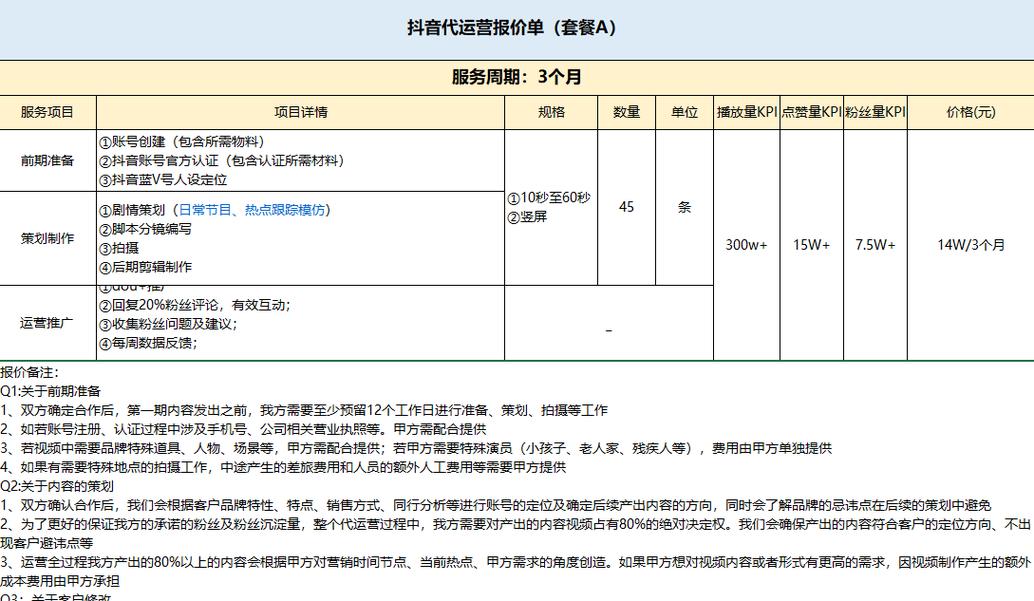
Task: Select the spec text ②竖屏
Action: coord(527,216)
